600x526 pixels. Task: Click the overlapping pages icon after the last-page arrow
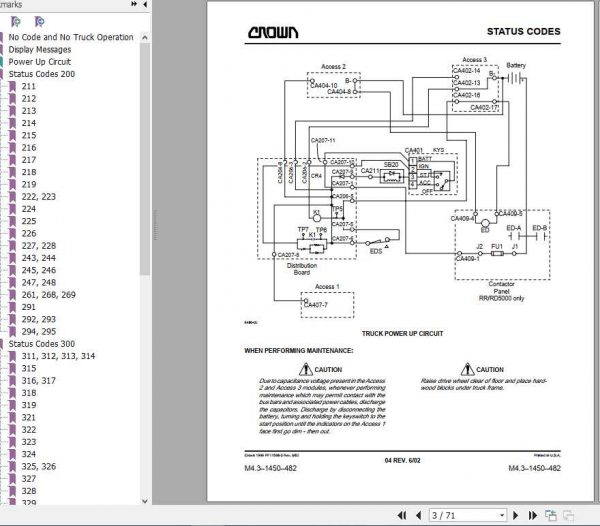(551, 515)
